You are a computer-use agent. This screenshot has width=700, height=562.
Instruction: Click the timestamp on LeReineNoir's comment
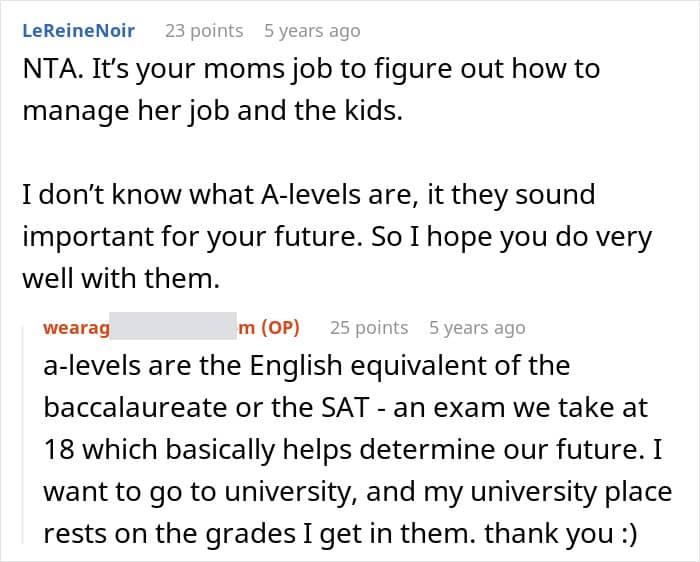pyautogui.click(x=311, y=31)
